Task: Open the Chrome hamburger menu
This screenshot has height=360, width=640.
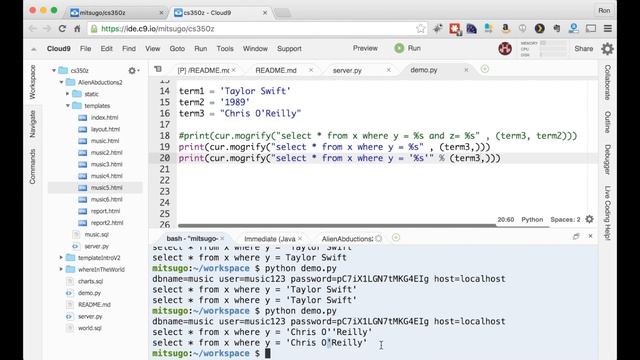Action: tap(608, 29)
